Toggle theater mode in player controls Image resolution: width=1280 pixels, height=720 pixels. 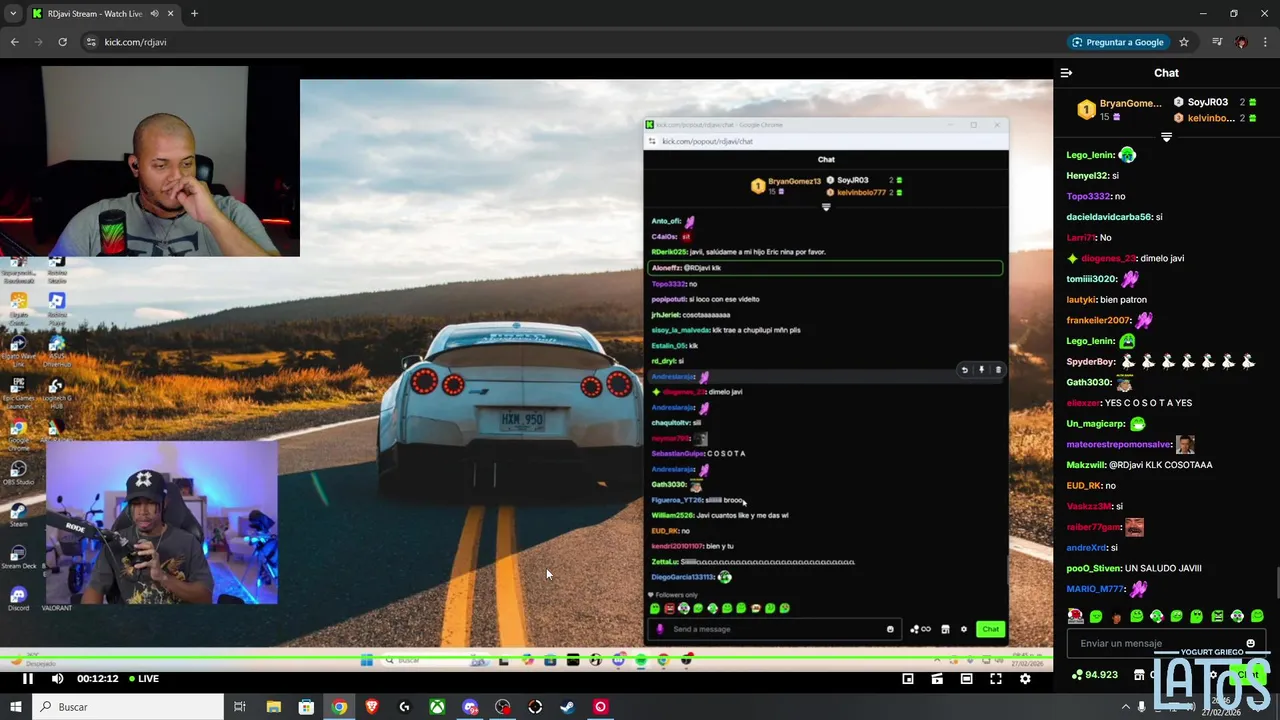(966, 679)
